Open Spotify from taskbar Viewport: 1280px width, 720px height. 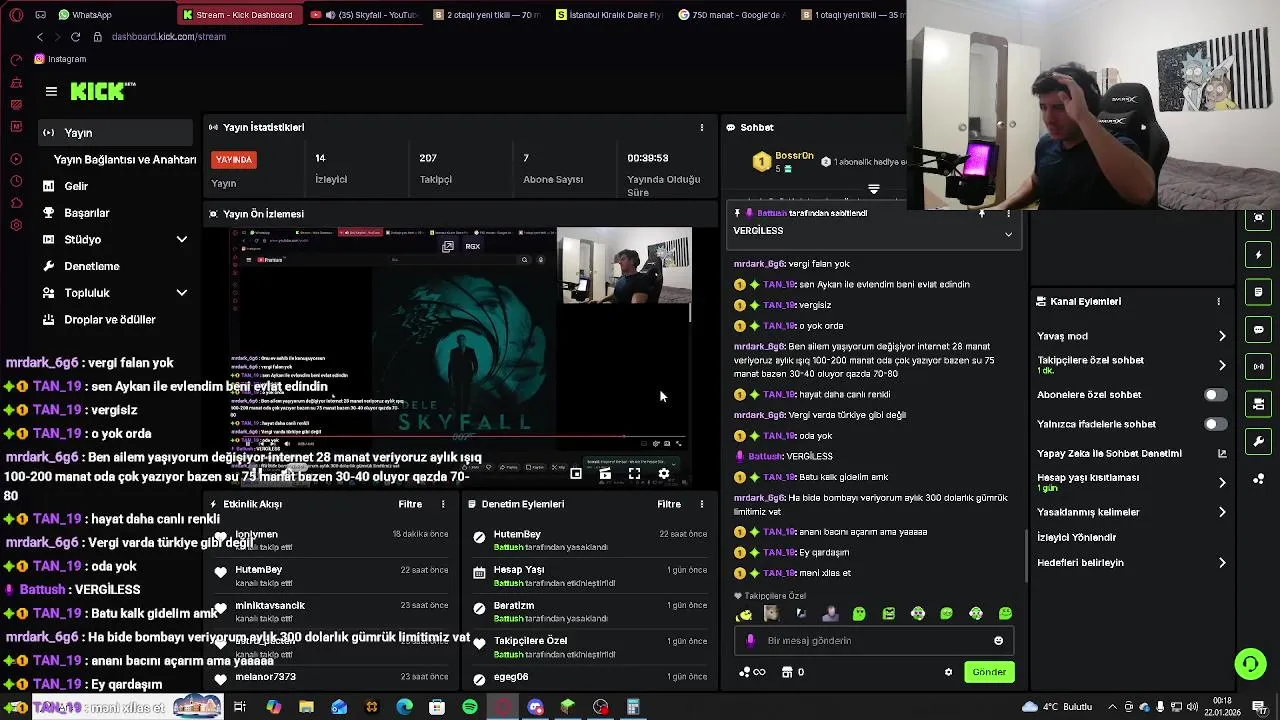(x=470, y=707)
